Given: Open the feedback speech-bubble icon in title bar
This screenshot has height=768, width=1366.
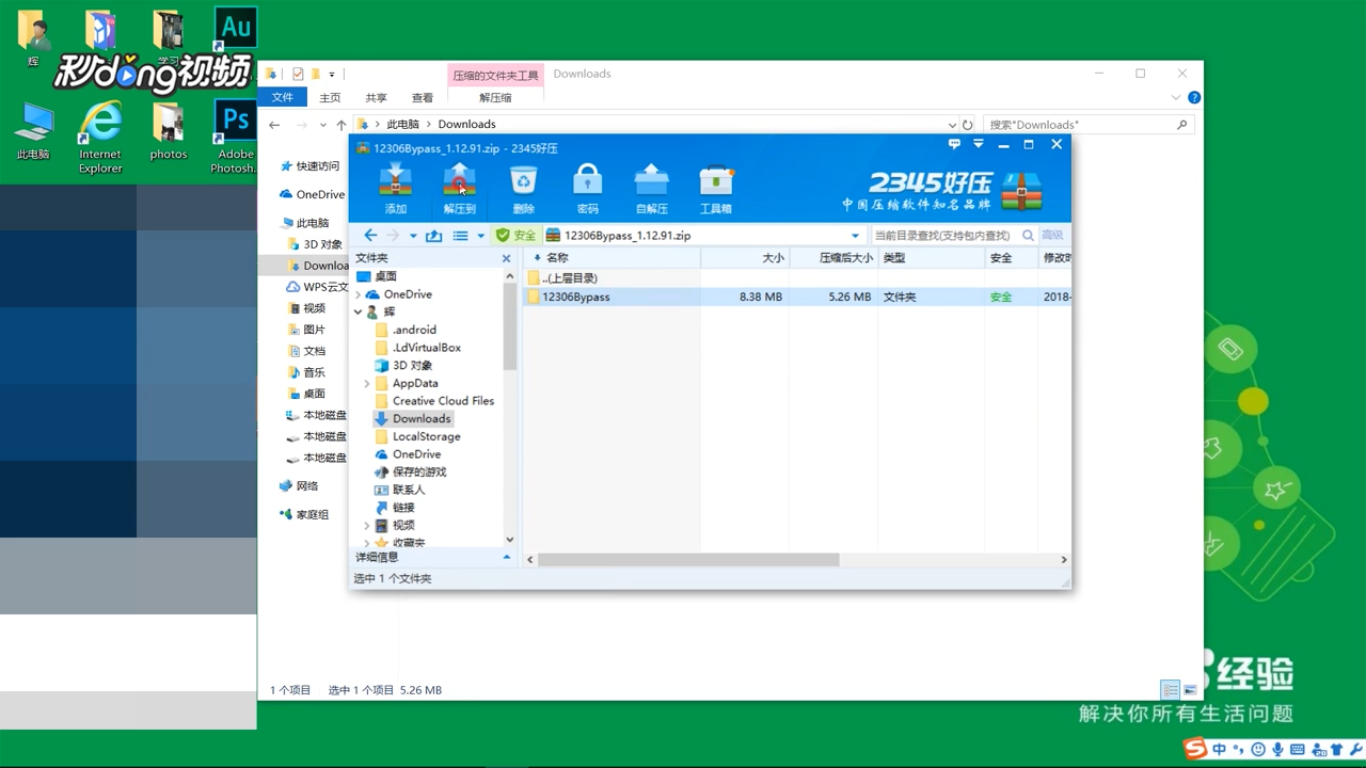Looking at the screenshot, I should click(954, 144).
